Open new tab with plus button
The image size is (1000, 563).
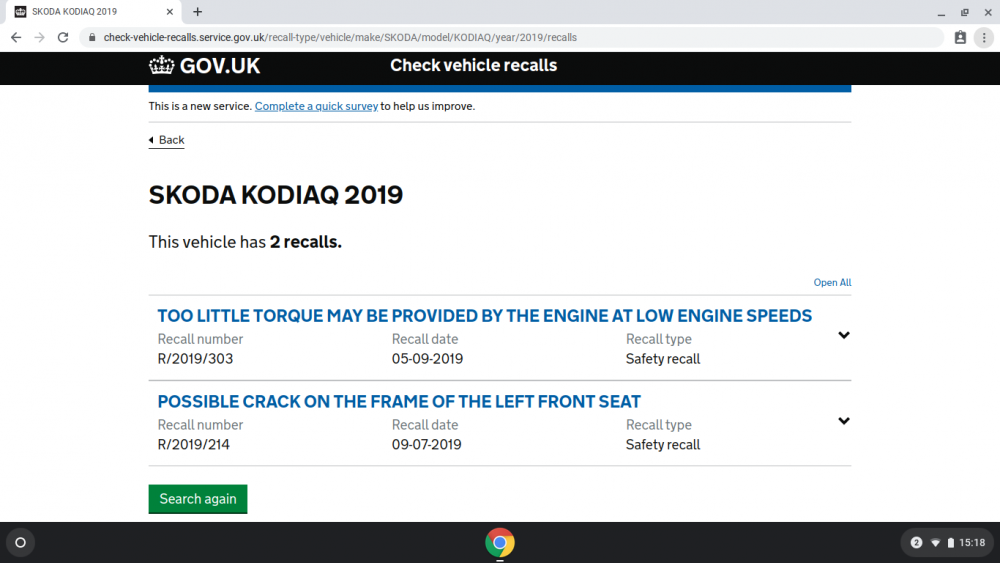coord(198,11)
